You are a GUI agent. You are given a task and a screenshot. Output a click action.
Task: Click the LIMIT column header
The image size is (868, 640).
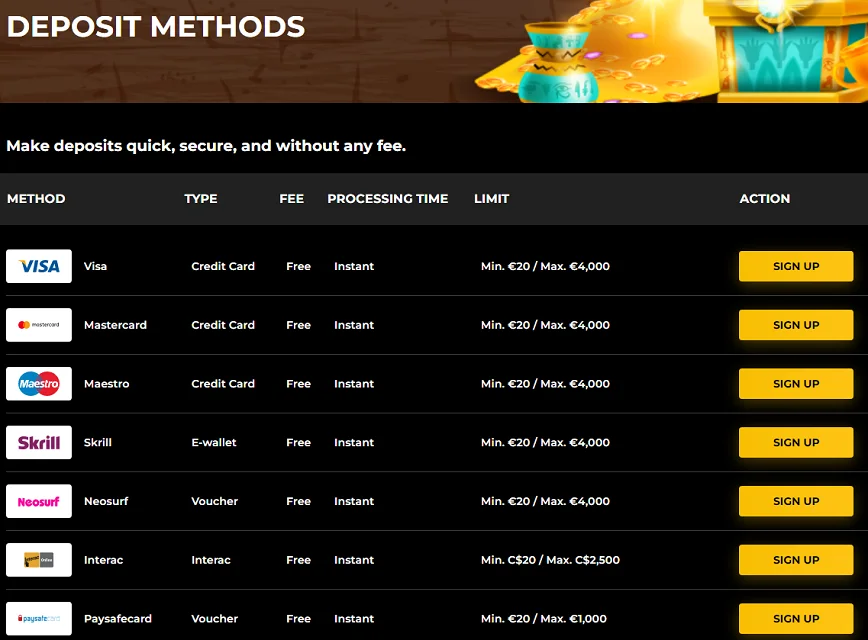coord(492,199)
